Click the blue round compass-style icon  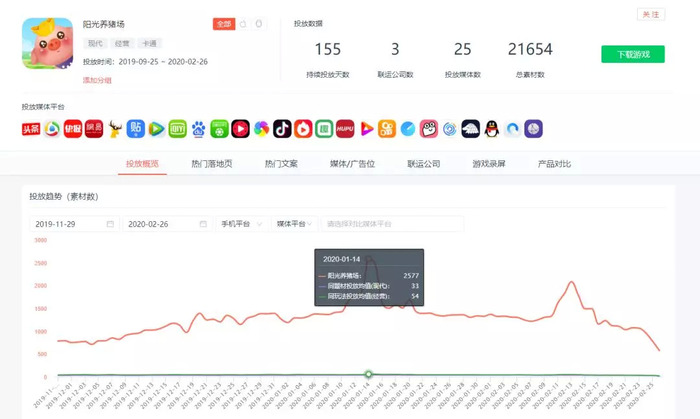[x=408, y=129]
